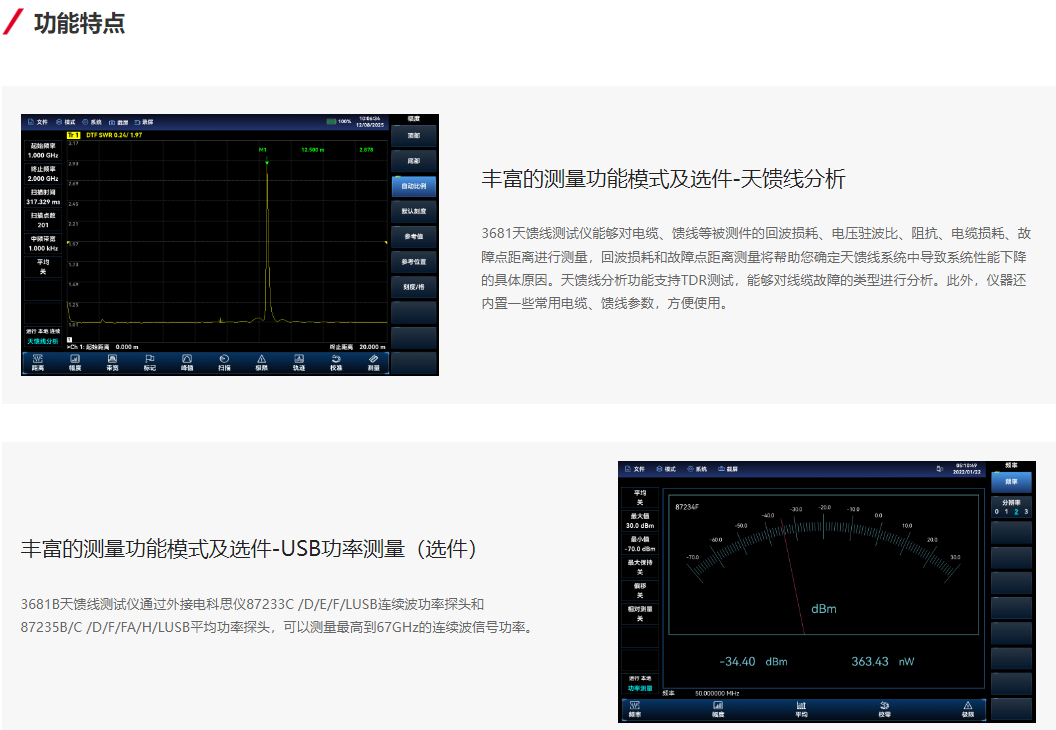Click the 录屏 menu item
Viewport: 1056px width, 730px height.
(143, 121)
